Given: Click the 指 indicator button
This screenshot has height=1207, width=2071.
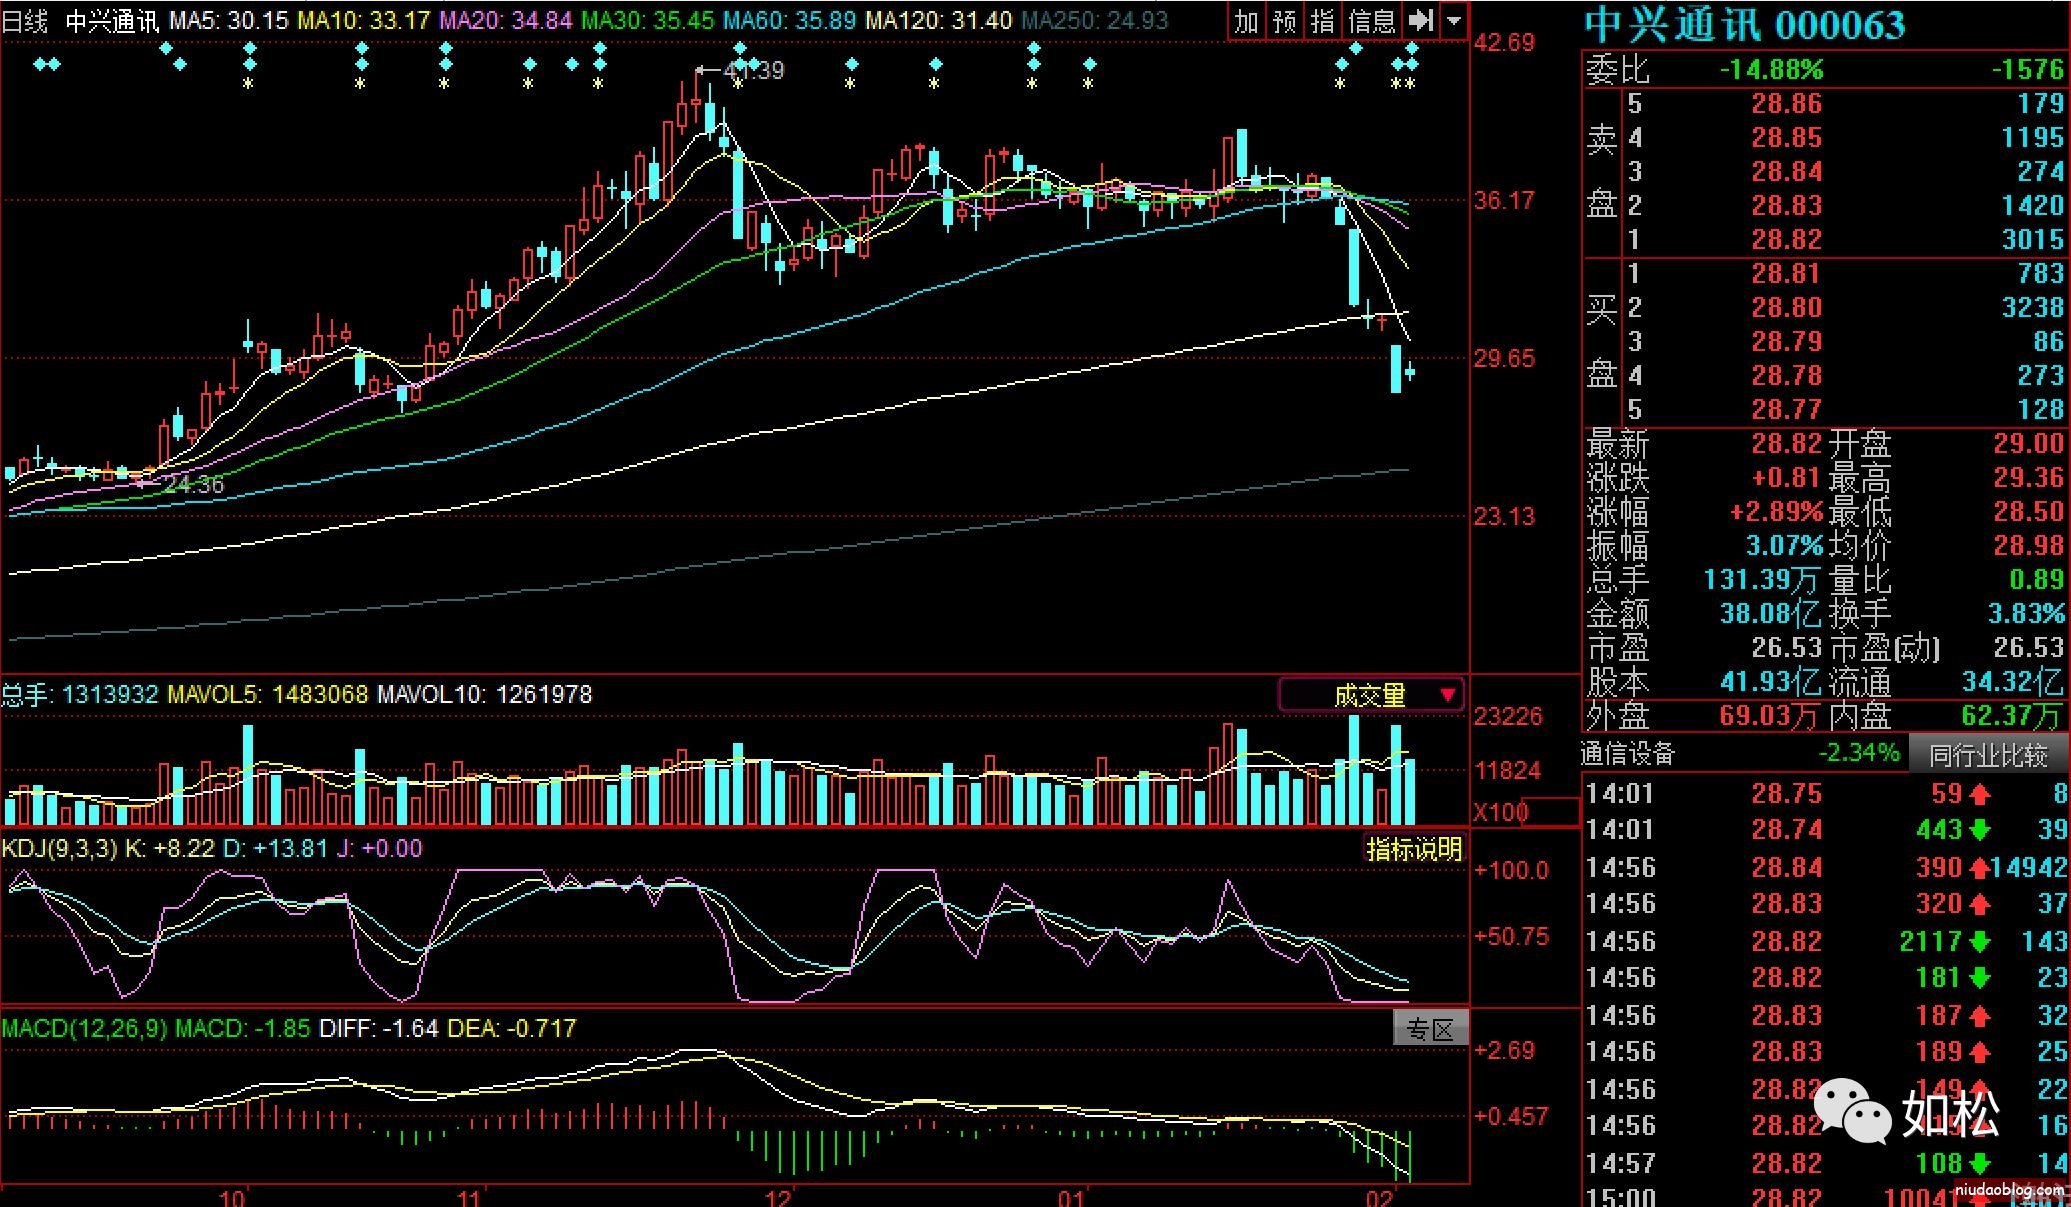Looking at the screenshot, I should coord(1322,21).
